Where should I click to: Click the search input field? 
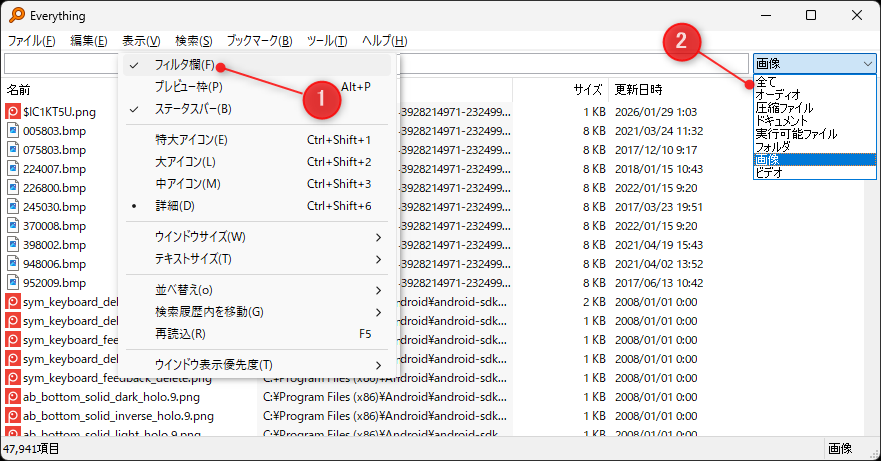coord(60,64)
